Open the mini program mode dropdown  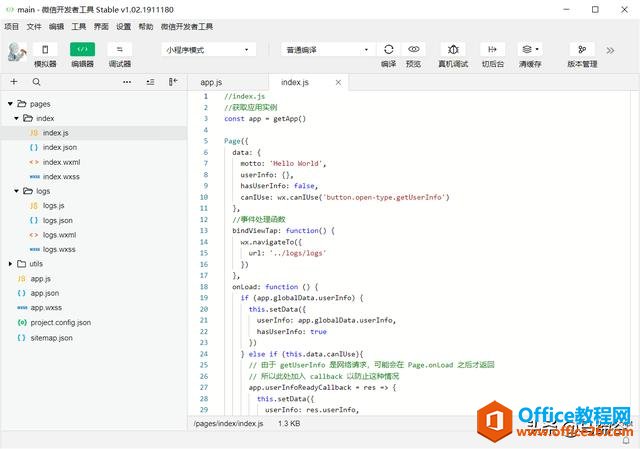(209, 50)
